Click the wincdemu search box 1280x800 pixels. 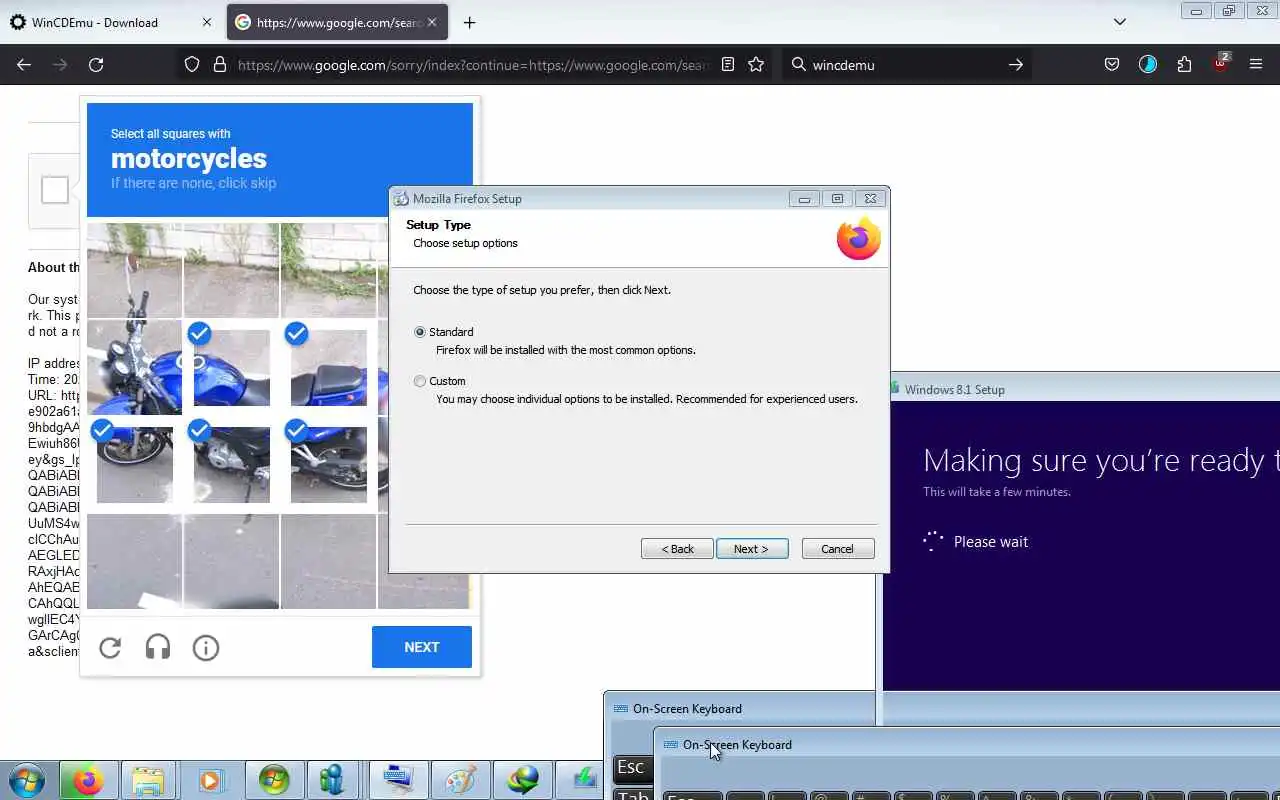905,64
